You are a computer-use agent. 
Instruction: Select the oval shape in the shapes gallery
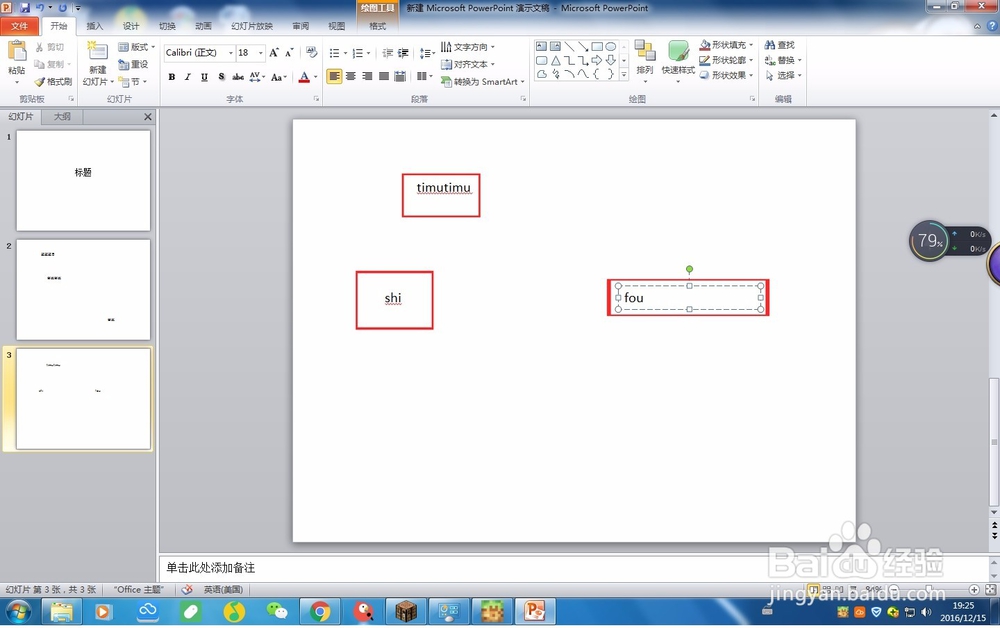[612, 46]
